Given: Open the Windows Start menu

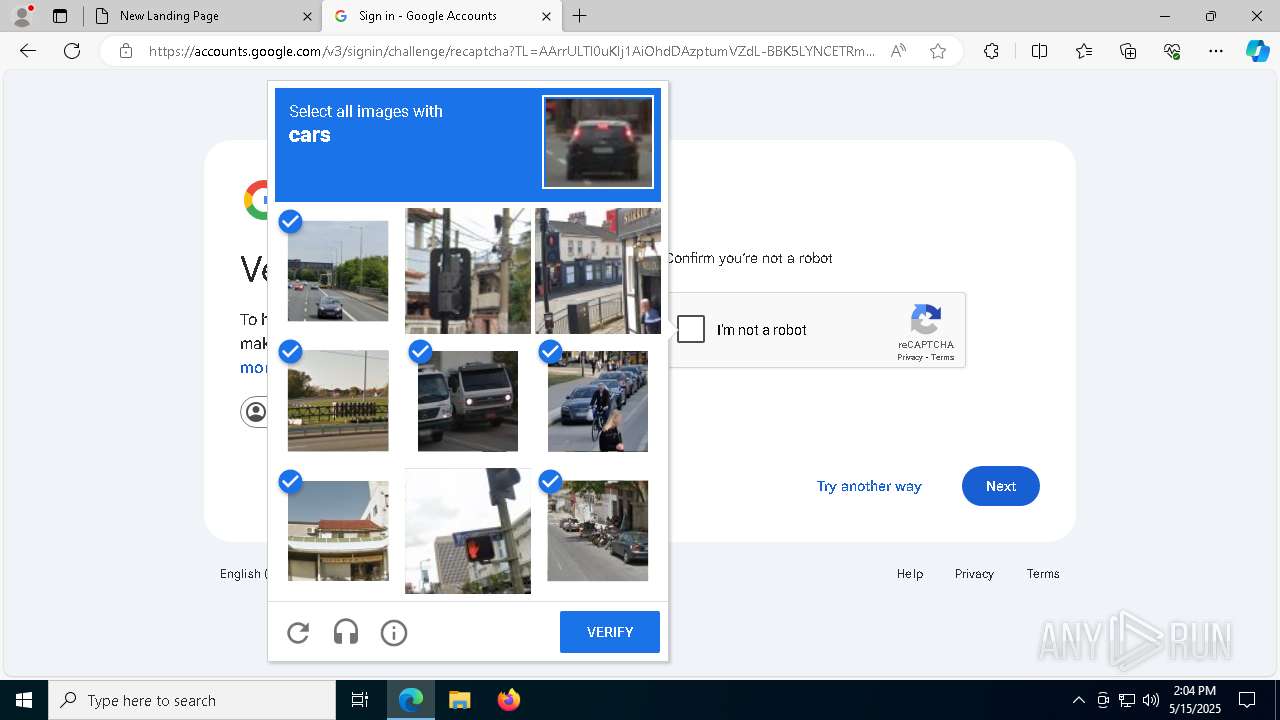Looking at the screenshot, I should (24, 700).
